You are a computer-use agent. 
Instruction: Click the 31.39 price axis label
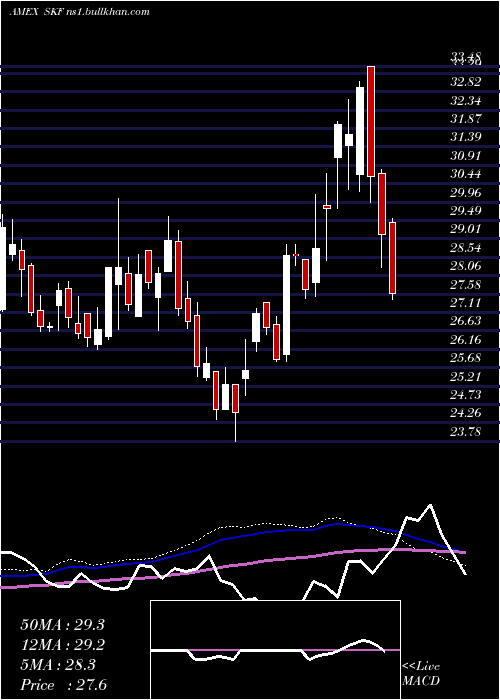pyautogui.click(x=466, y=137)
